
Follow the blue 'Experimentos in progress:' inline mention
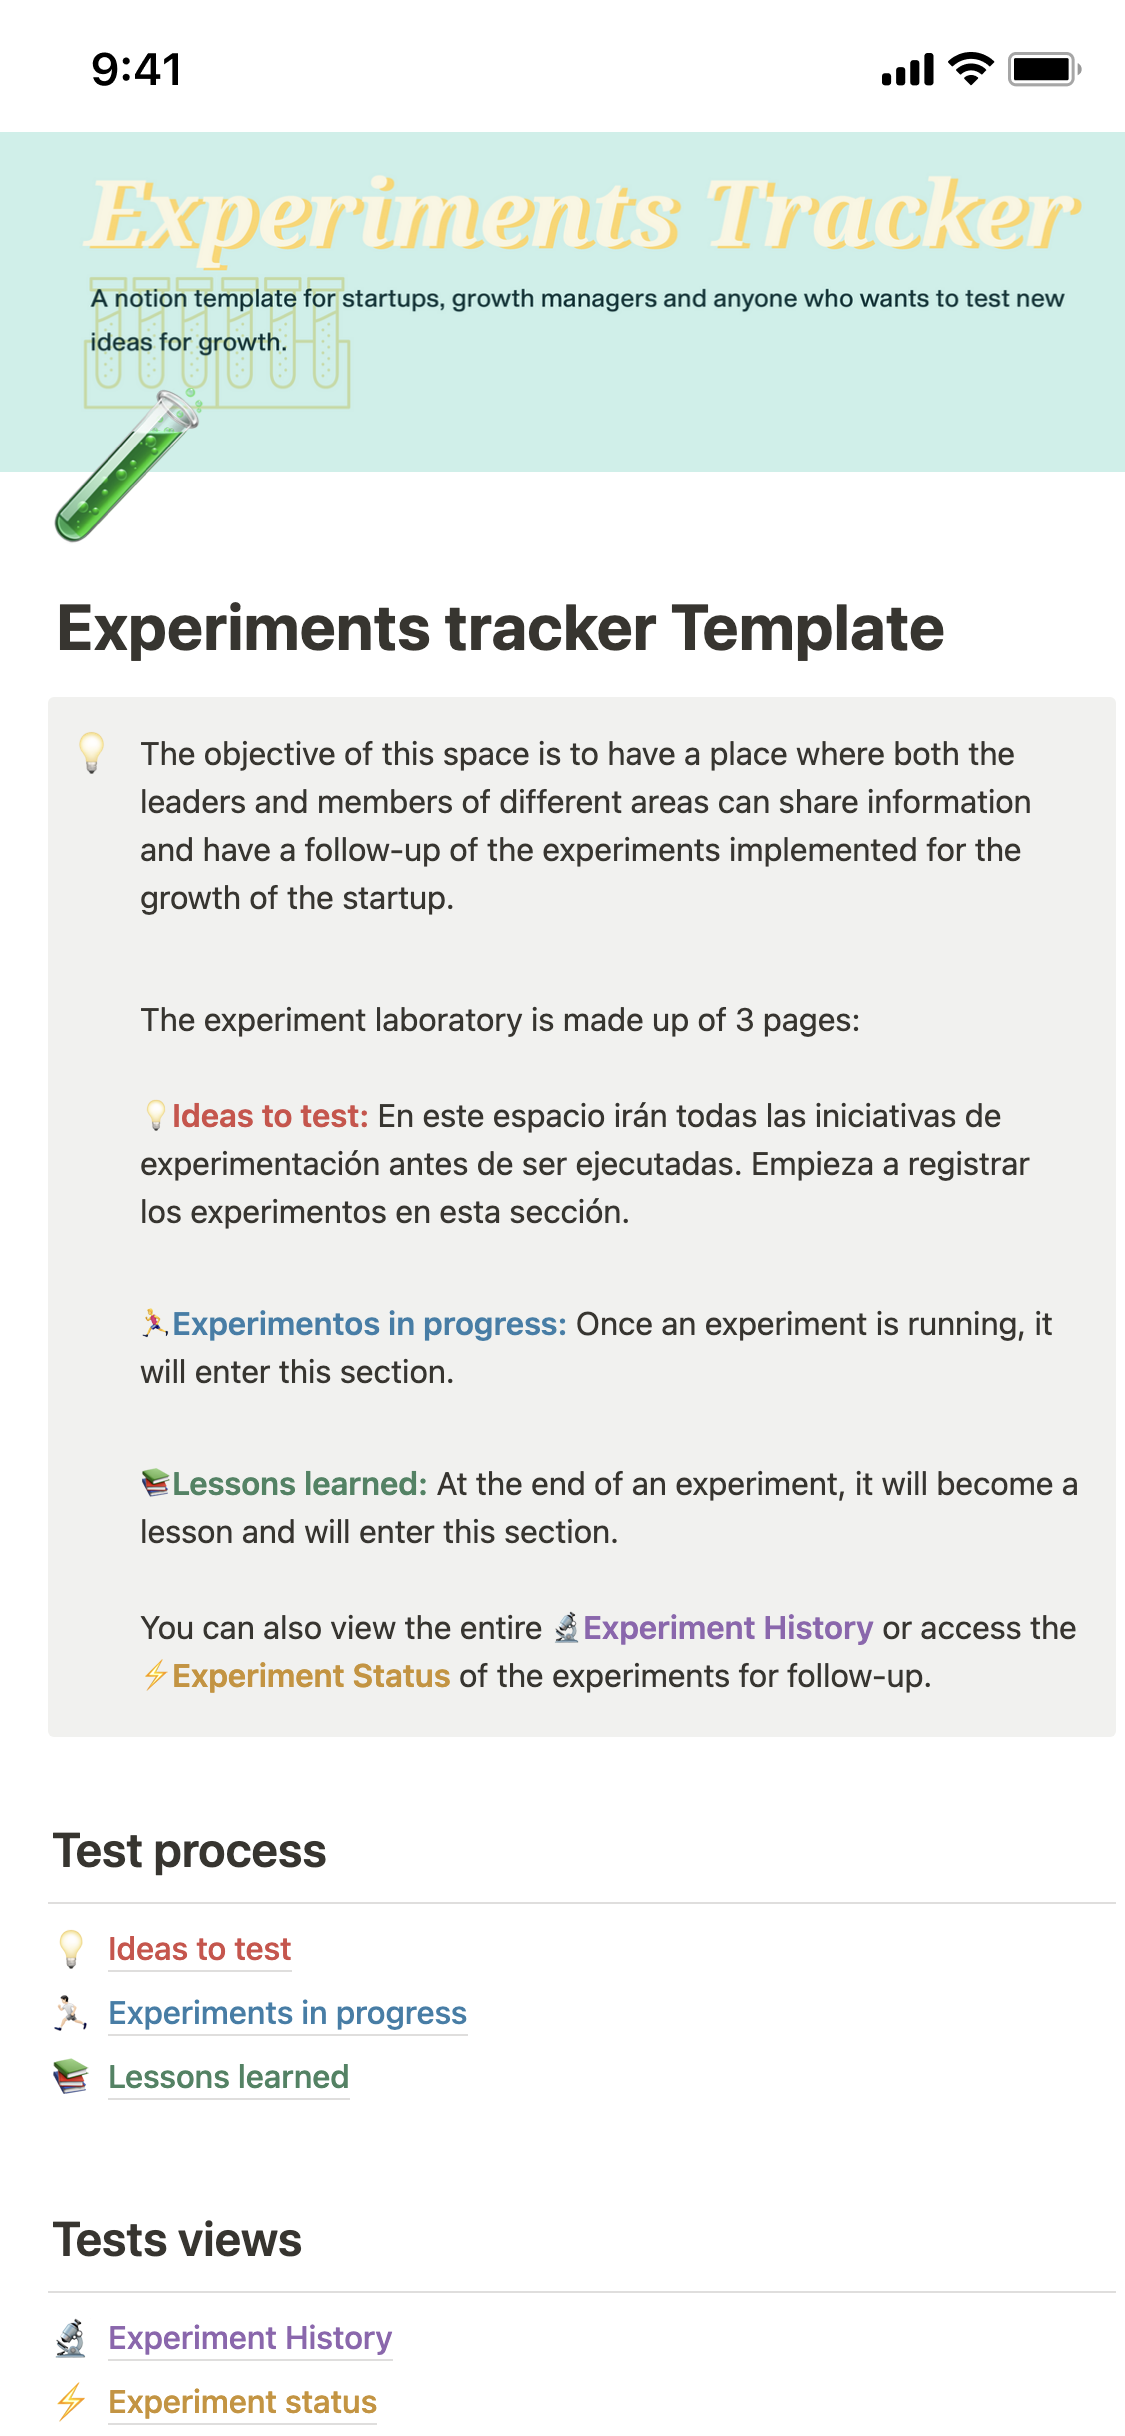tap(369, 1324)
